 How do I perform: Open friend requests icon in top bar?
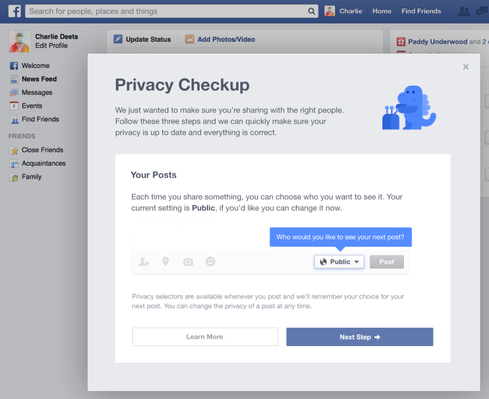point(464,11)
